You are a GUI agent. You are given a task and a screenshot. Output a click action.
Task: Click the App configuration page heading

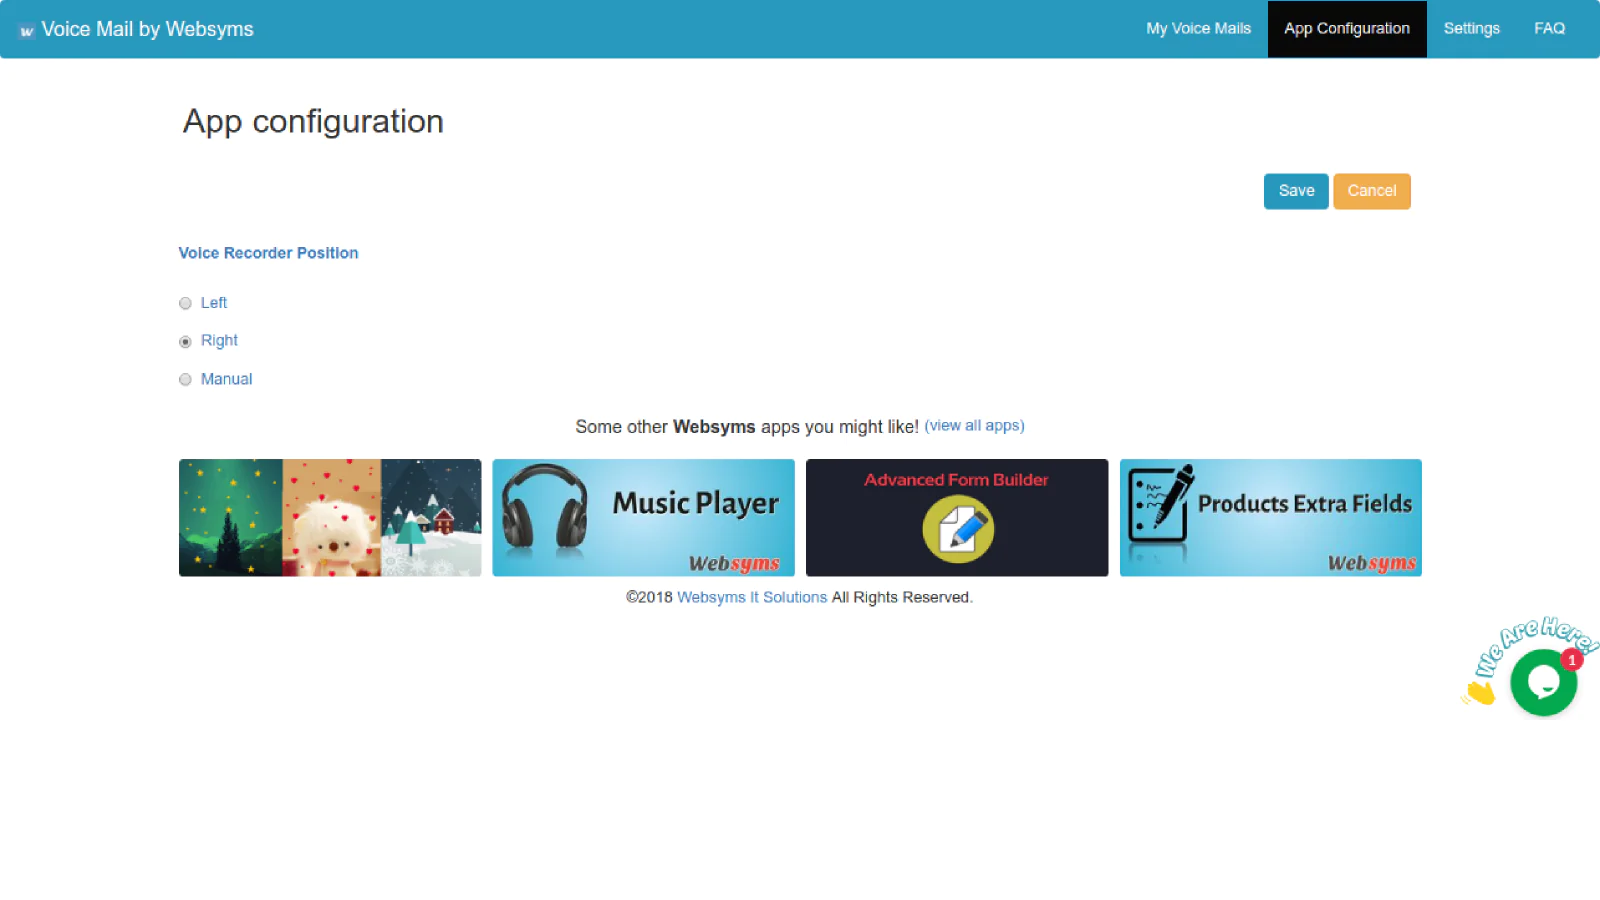(x=313, y=121)
